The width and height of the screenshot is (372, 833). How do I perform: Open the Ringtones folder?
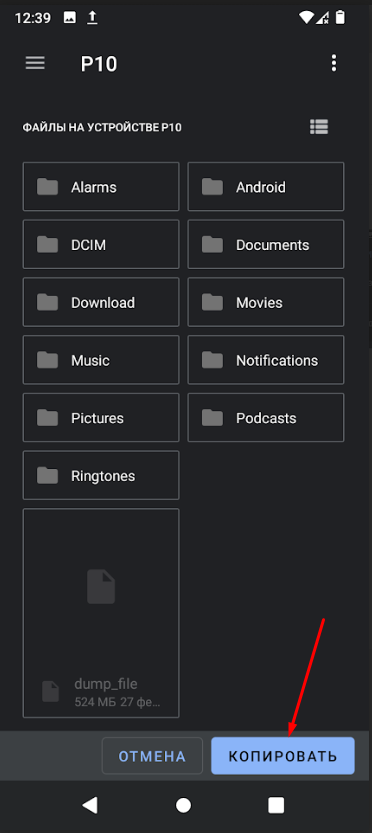coord(101,475)
